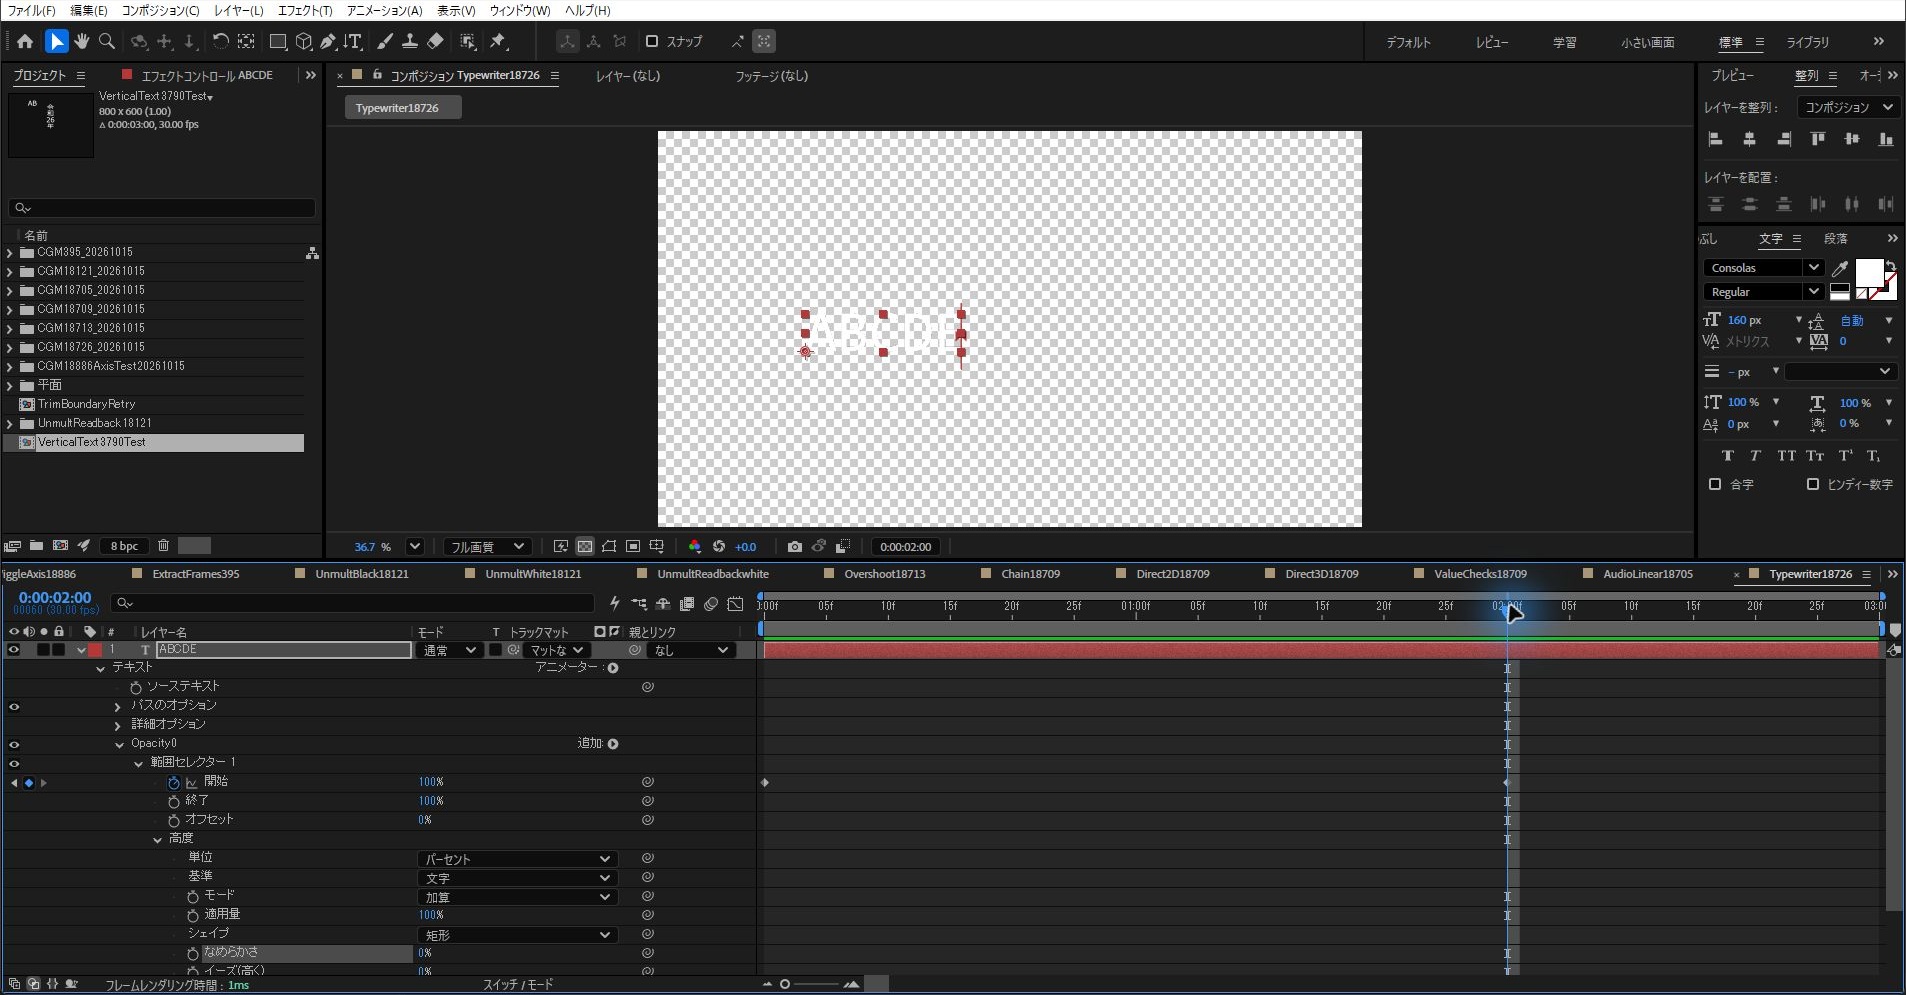Screen dimensions: 1906x995
Task: Select the Zoom magnifier tool
Action: [x=107, y=41]
